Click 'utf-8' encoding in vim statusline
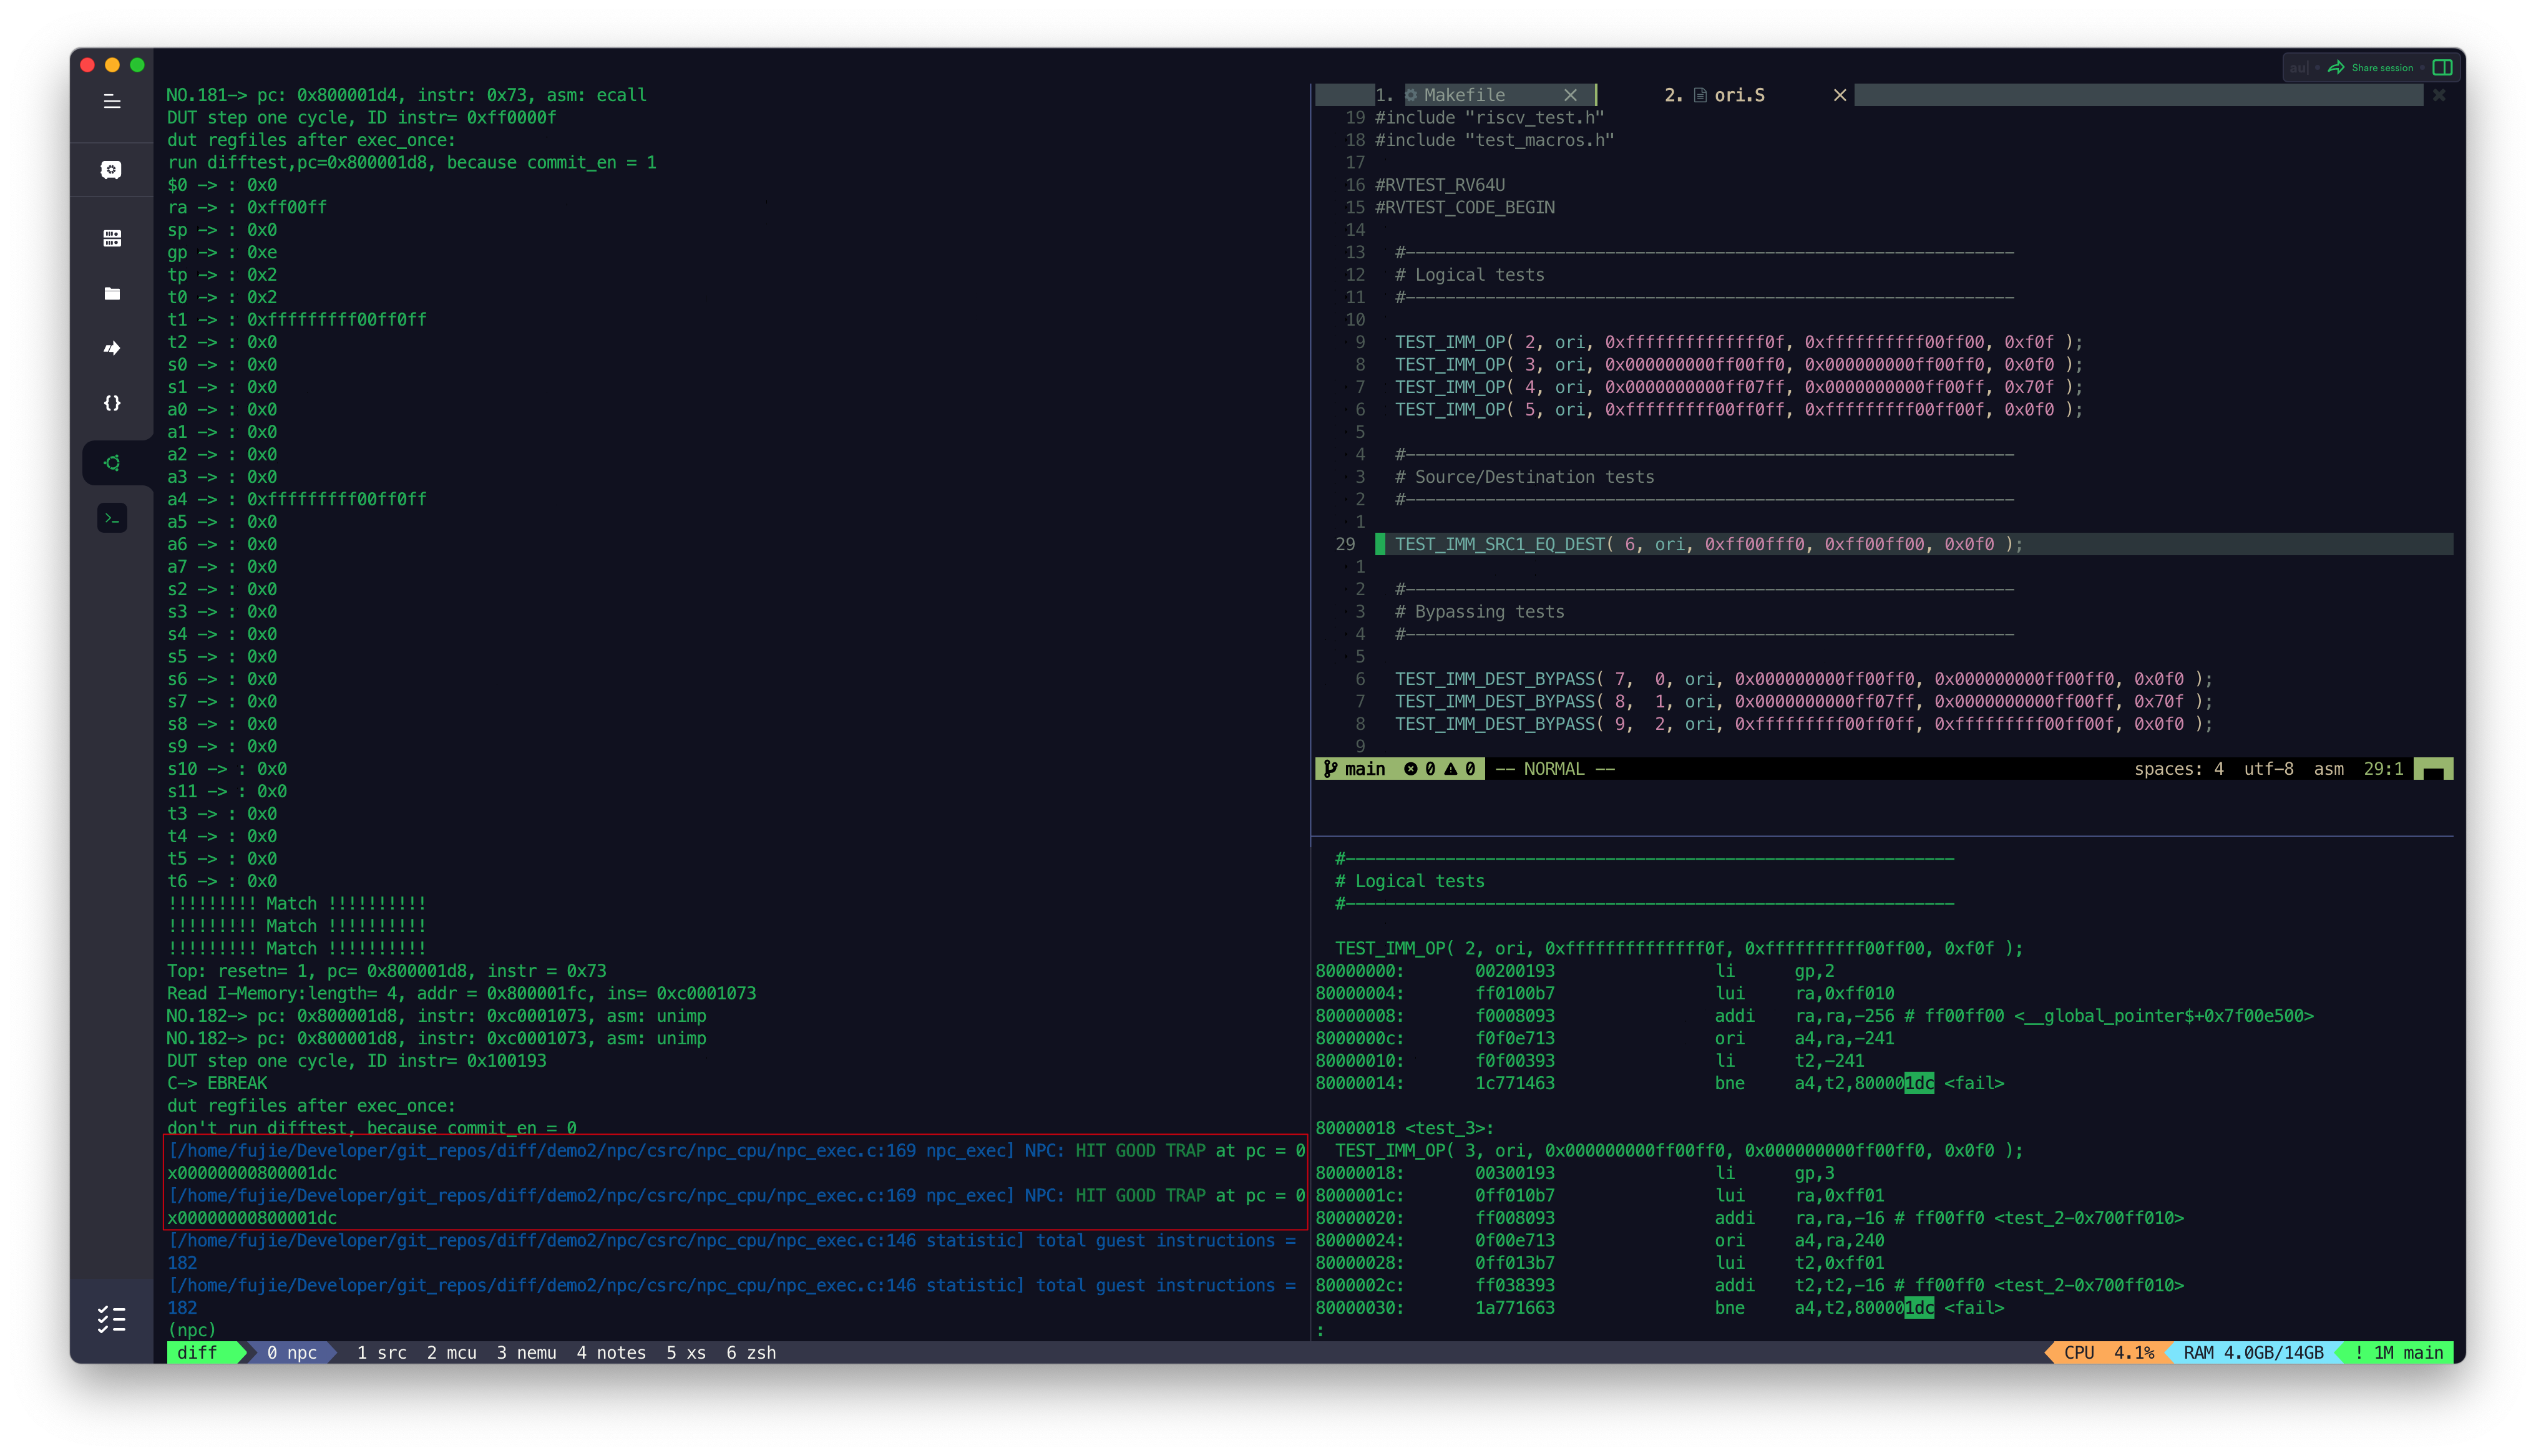Screen dimensions: 2536x1456 tap(2268, 768)
